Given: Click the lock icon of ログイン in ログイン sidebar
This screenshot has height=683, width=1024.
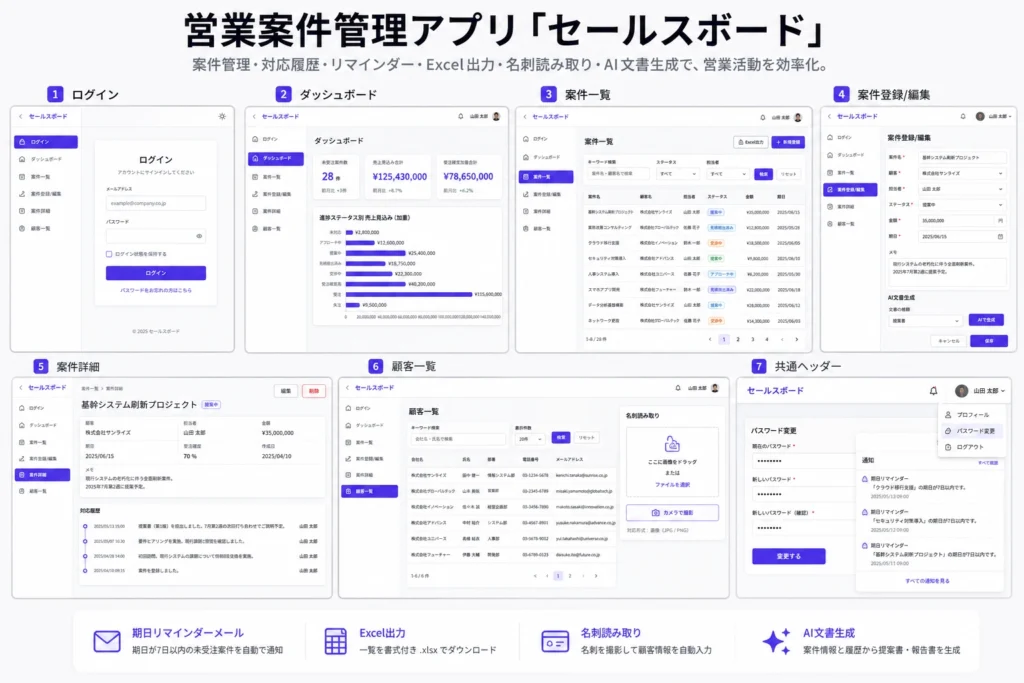Looking at the screenshot, I should pyautogui.click(x=22, y=142).
